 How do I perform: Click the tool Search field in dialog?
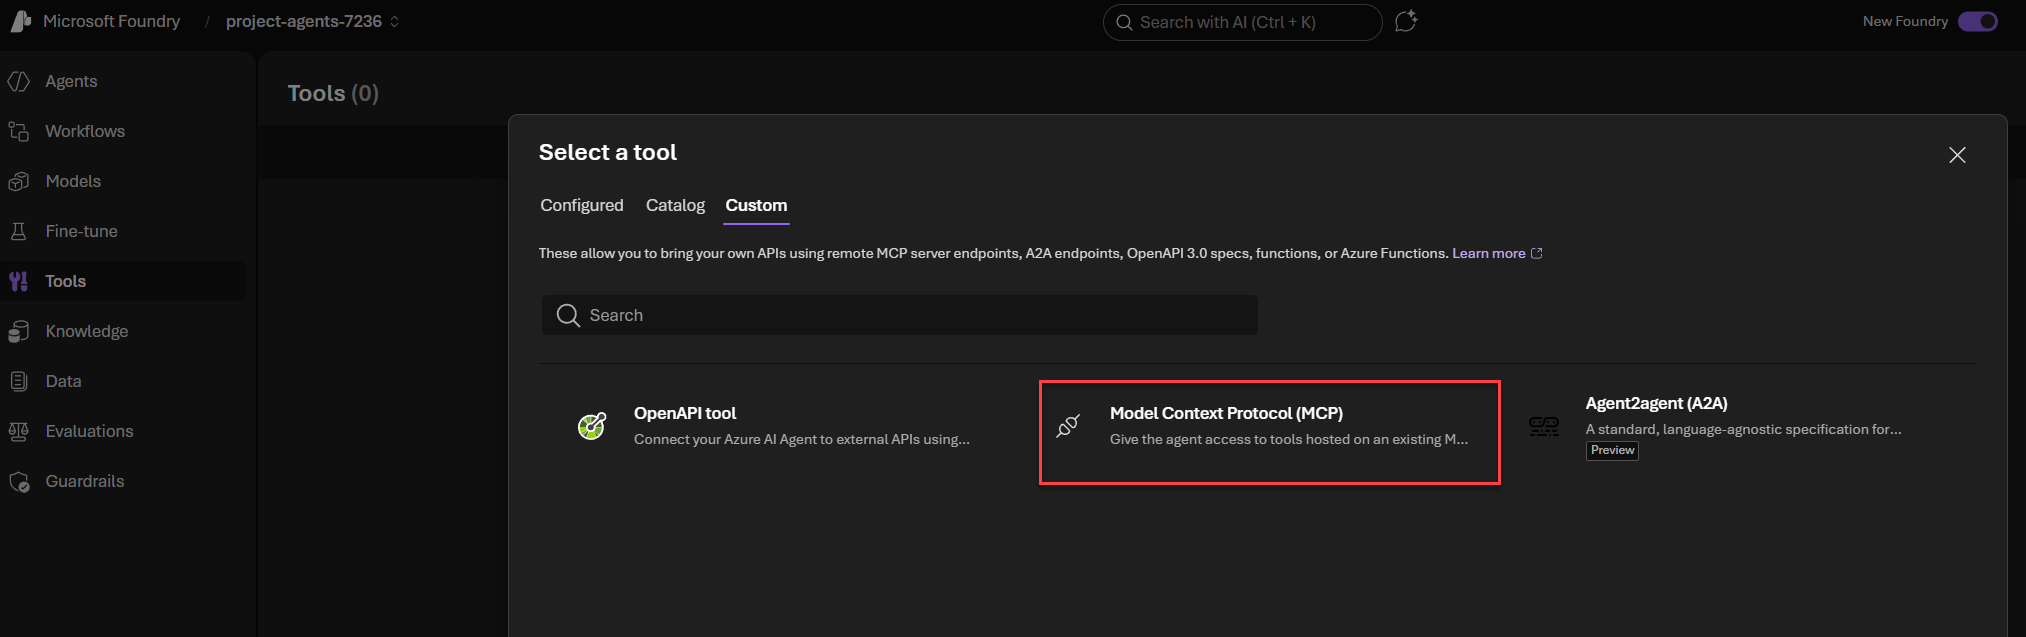click(900, 315)
